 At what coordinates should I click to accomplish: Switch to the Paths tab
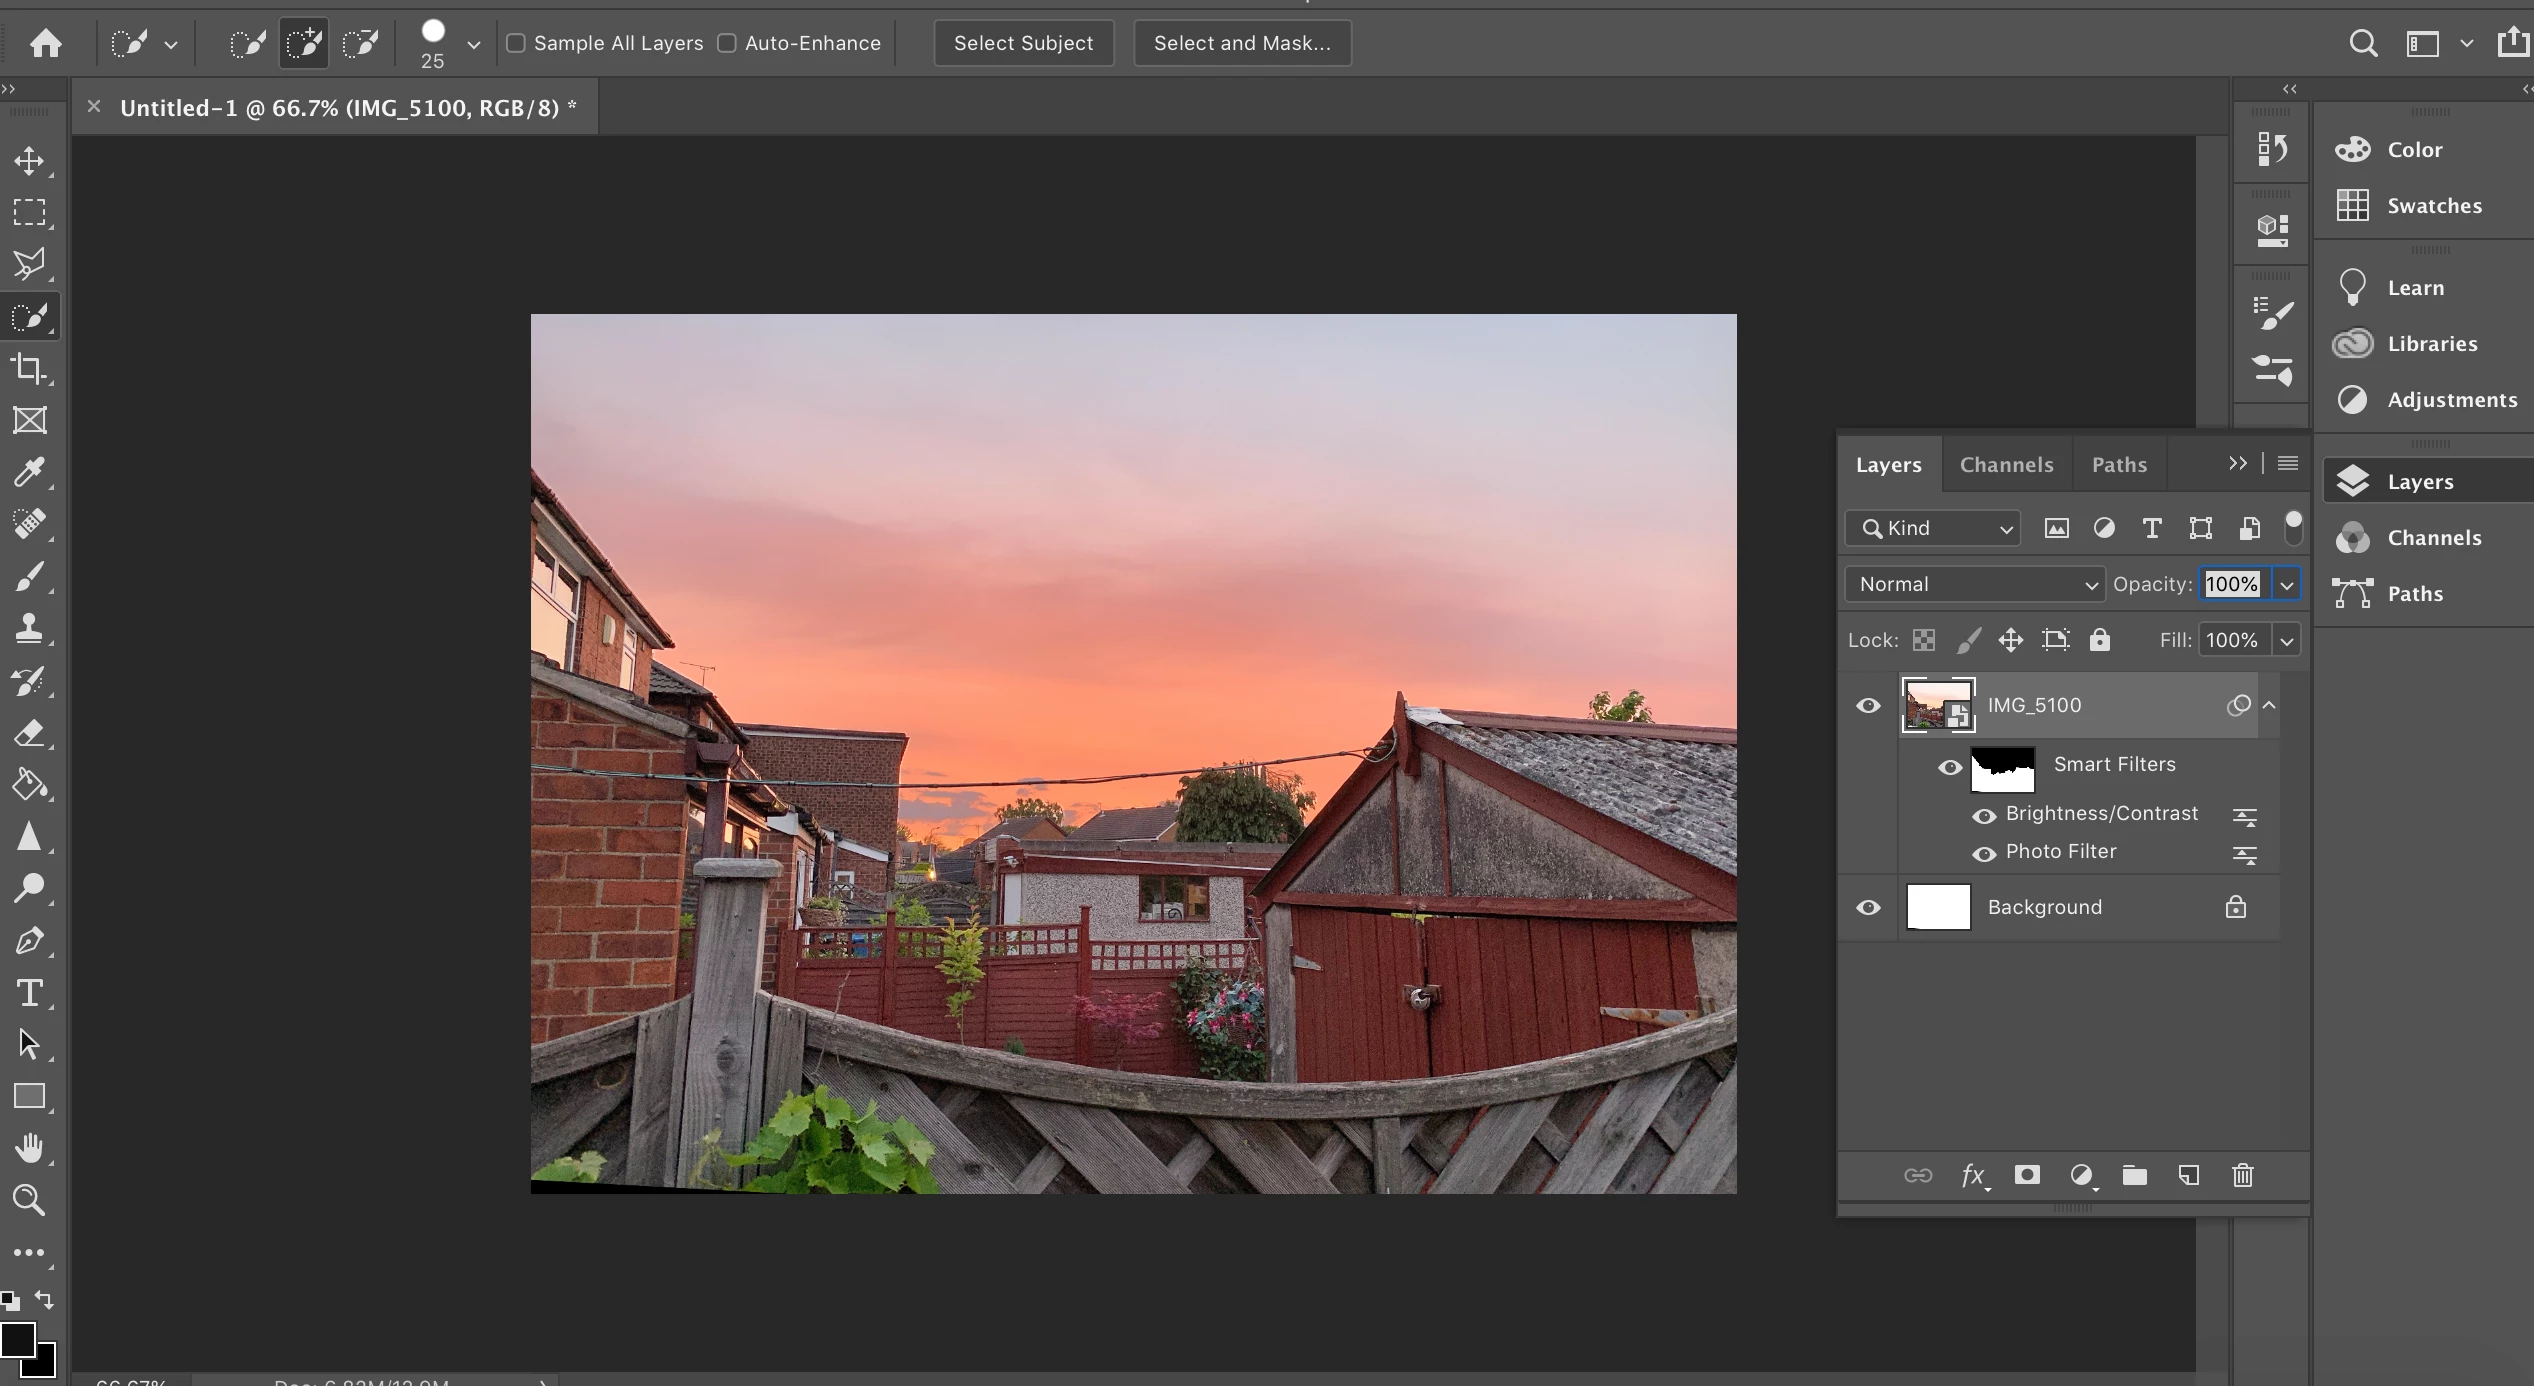tap(2119, 465)
